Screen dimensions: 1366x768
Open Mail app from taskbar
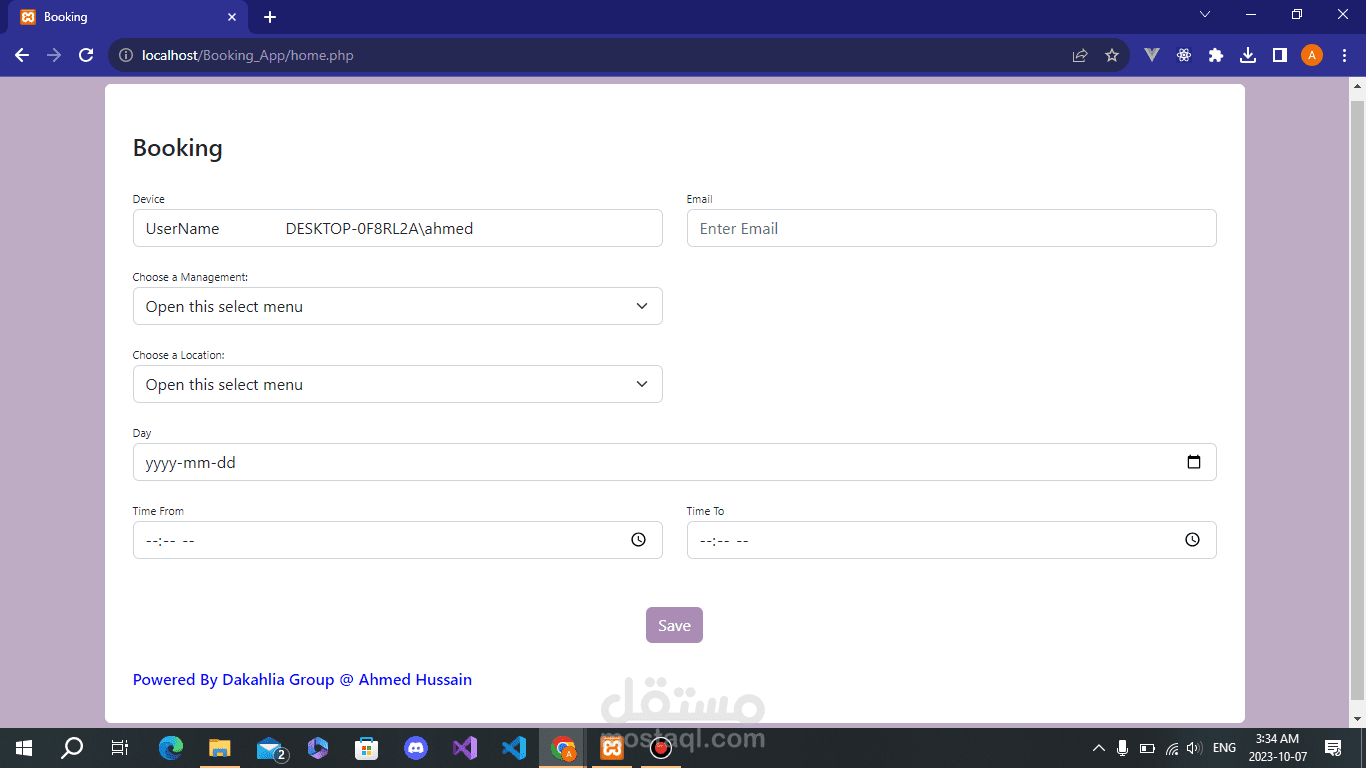270,748
